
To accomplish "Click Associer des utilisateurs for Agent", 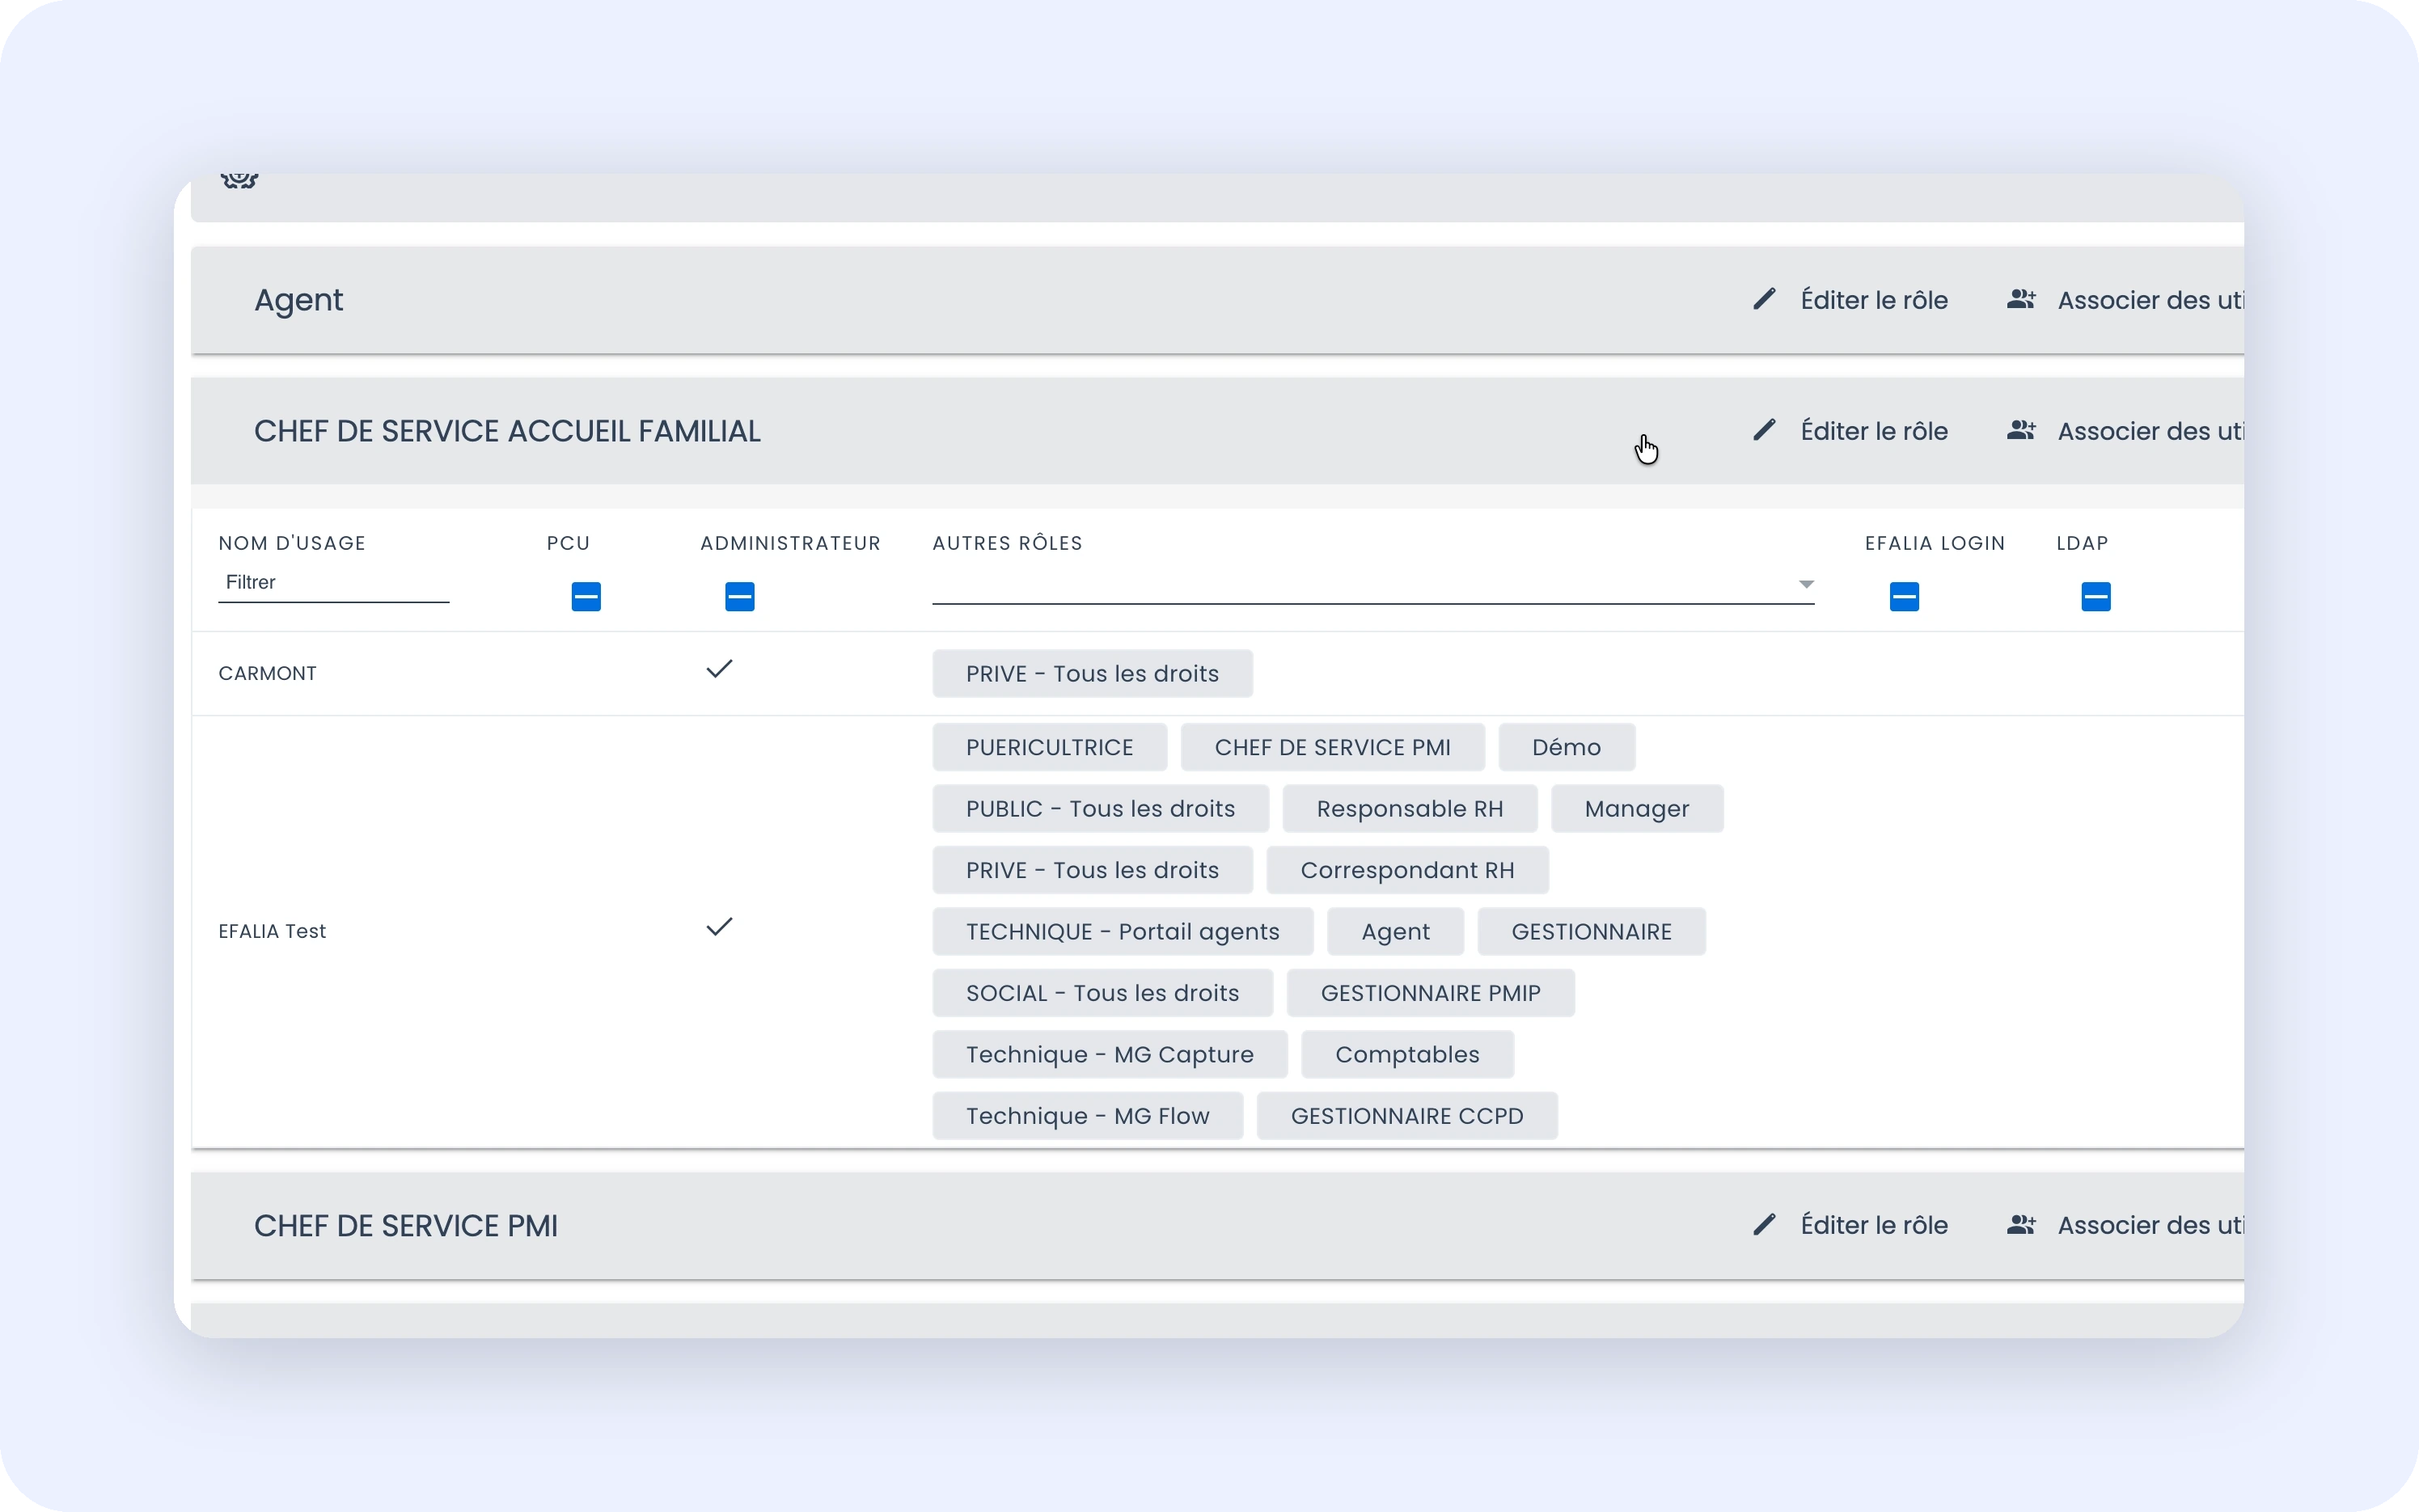I will [2150, 300].
